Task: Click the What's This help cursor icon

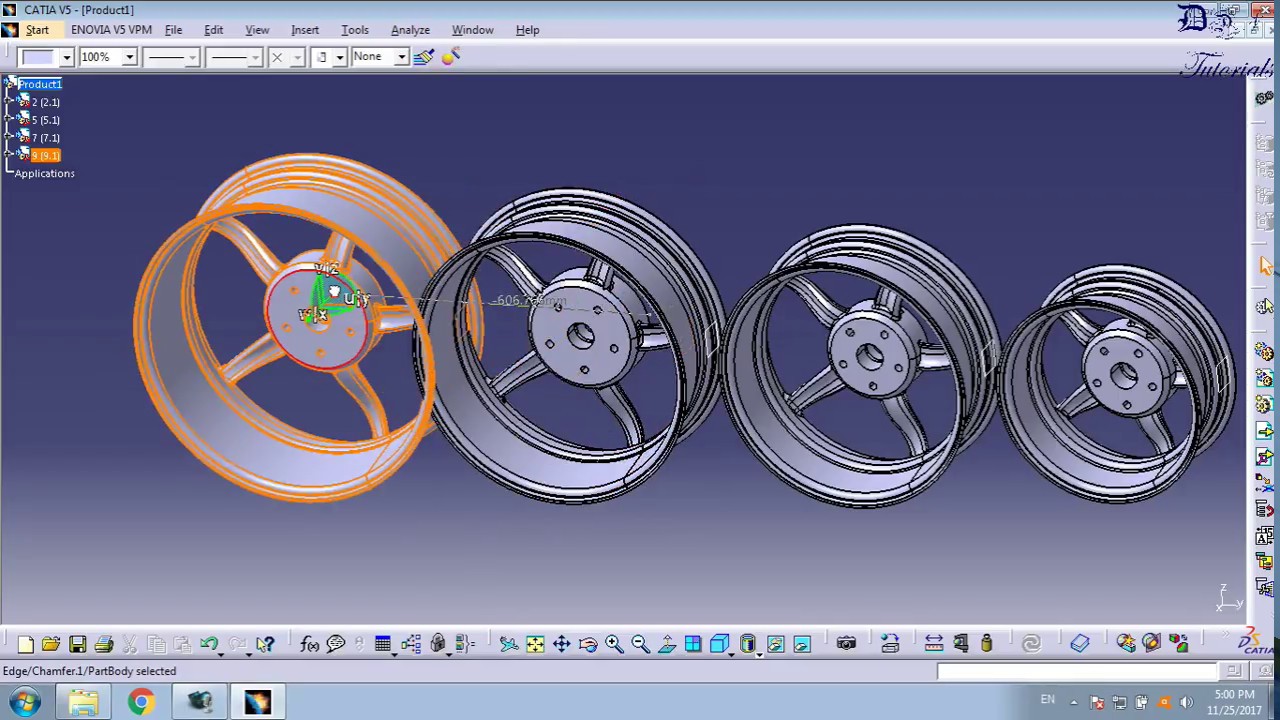Action: 265,644
